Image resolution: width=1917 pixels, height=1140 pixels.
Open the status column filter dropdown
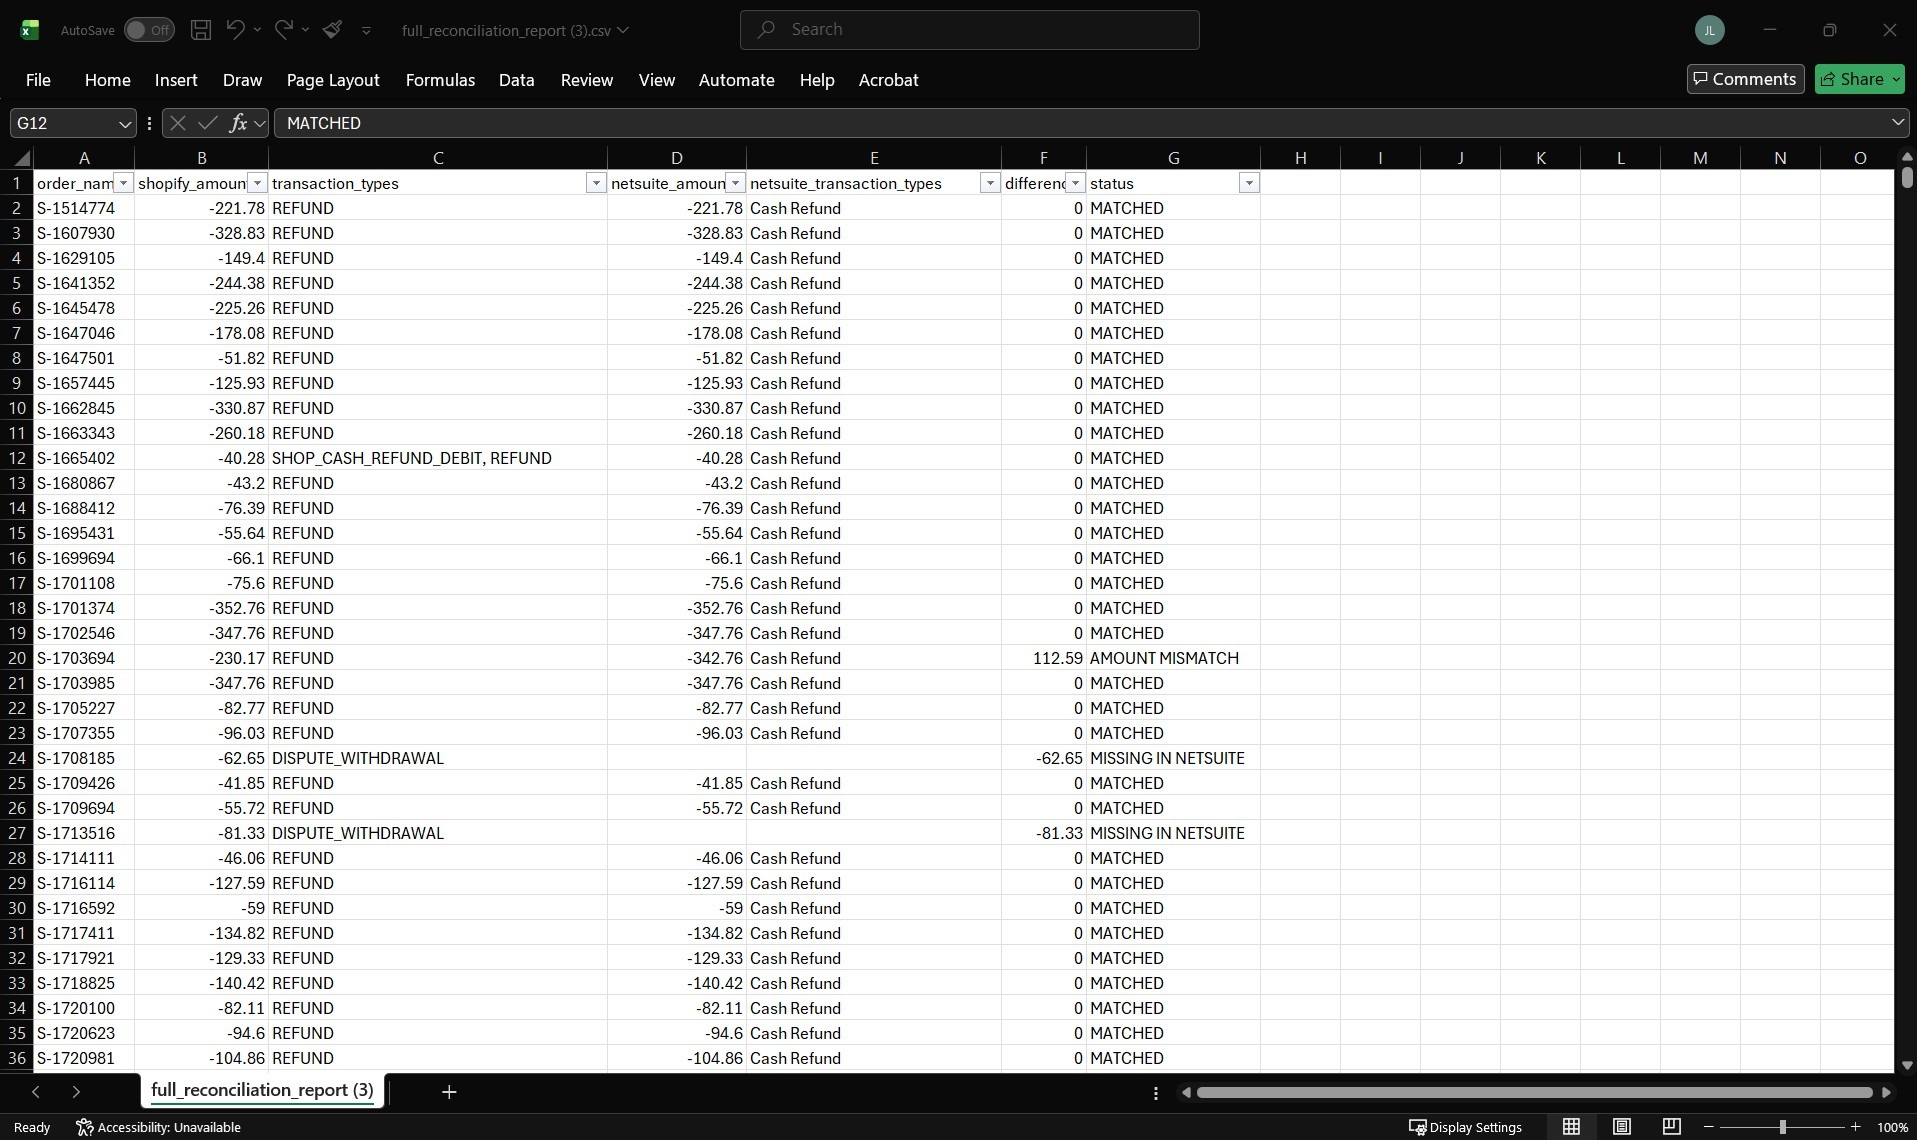(1247, 183)
